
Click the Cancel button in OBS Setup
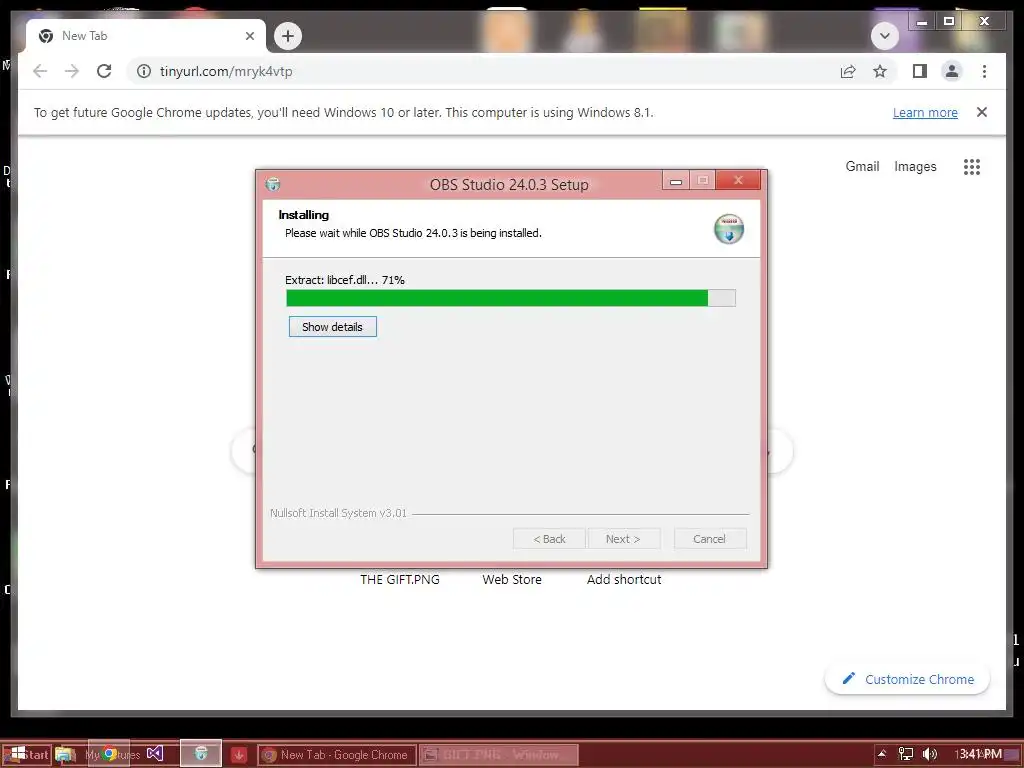(709, 539)
